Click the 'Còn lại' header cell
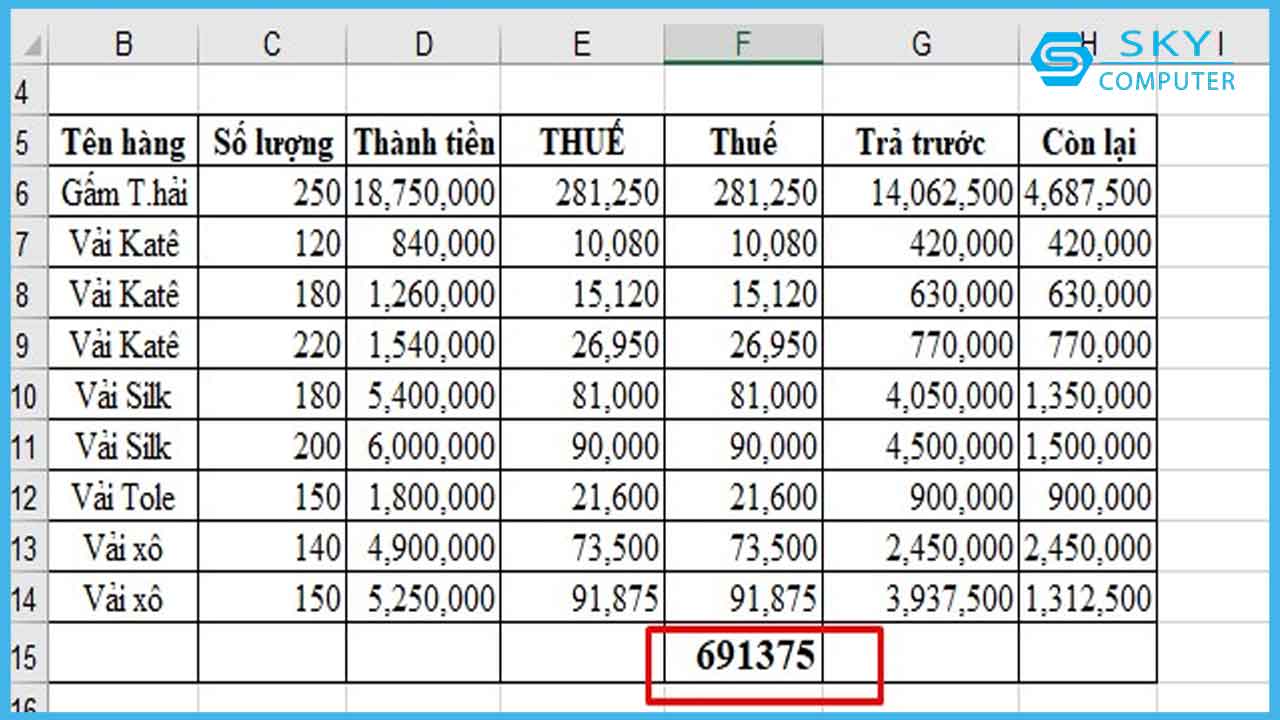Viewport: 1280px width, 720px height. click(1088, 142)
